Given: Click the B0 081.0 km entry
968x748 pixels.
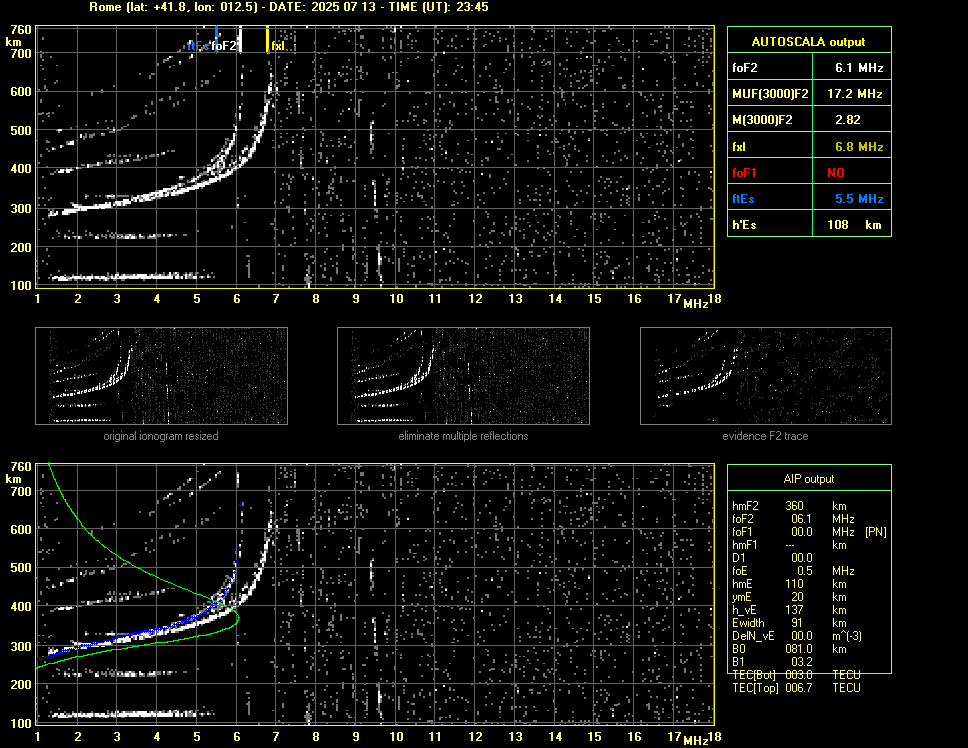Looking at the screenshot, I should (789, 649).
